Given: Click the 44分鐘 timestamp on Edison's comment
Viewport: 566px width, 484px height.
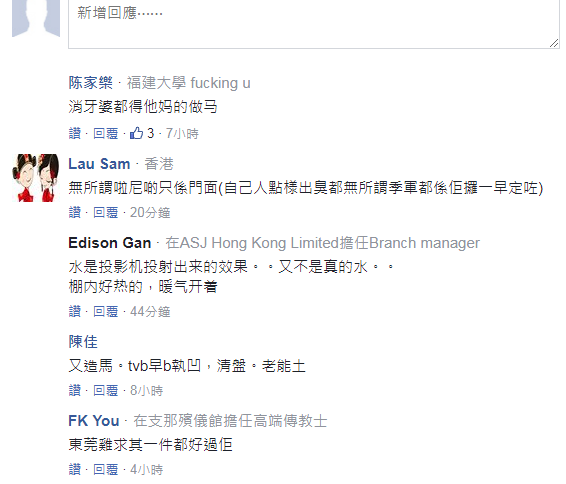Looking at the screenshot, I should click(x=150, y=311).
